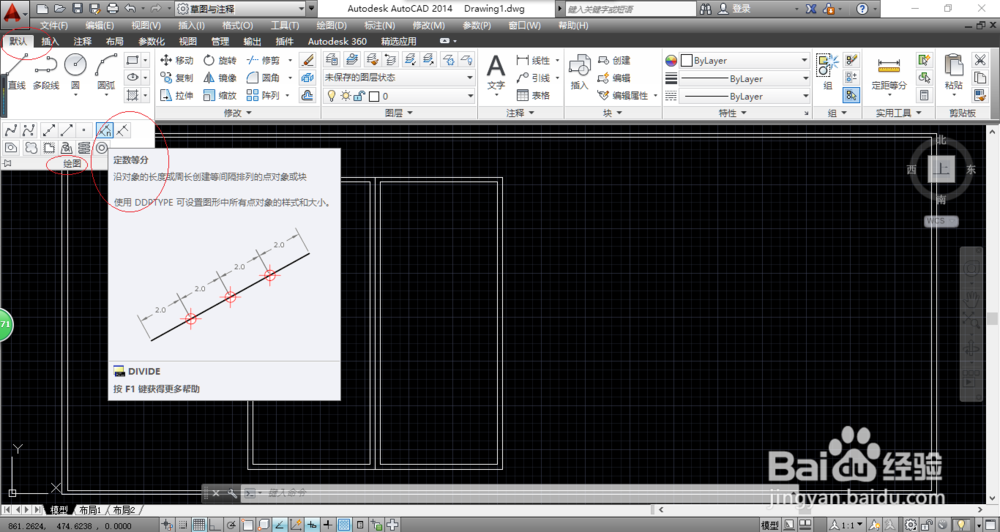
Task: Toggle snap mode in status bar
Action: point(183,525)
